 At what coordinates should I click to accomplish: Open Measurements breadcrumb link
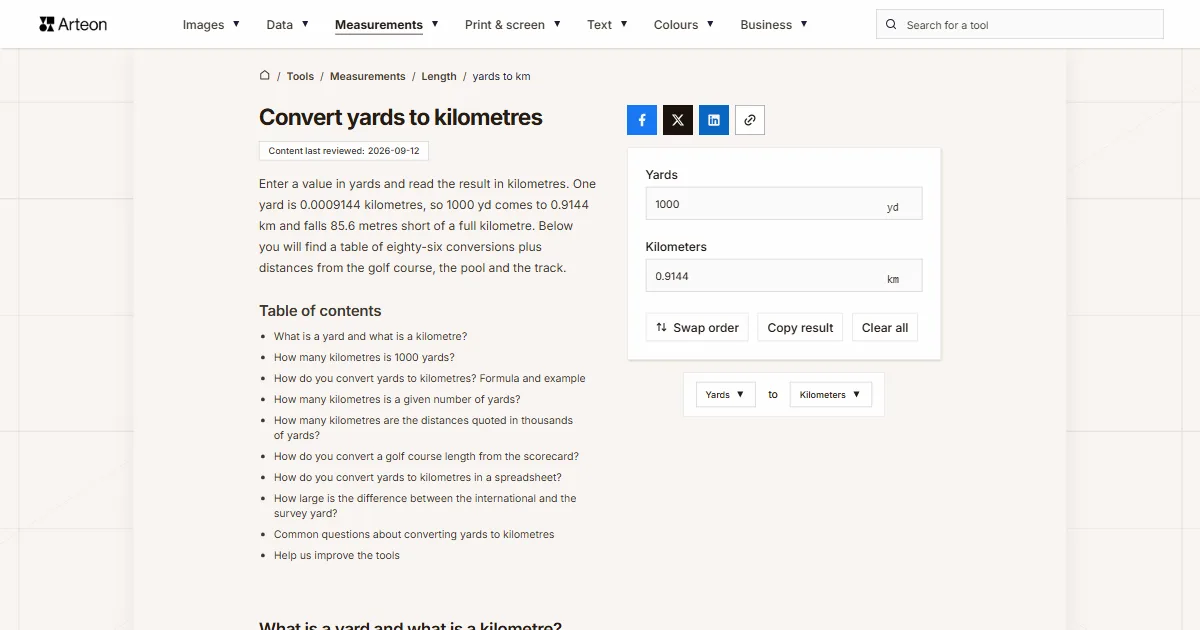[368, 76]
